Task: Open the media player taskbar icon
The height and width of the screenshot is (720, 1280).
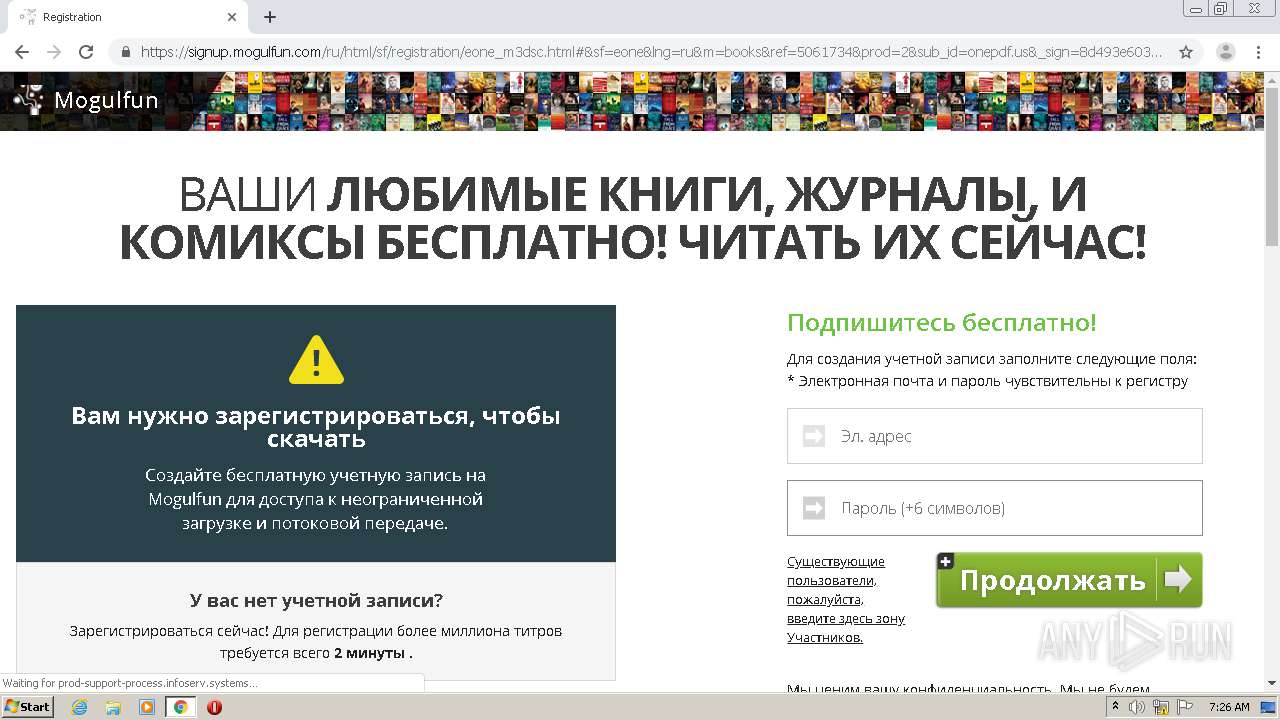Action: point(147,707)
